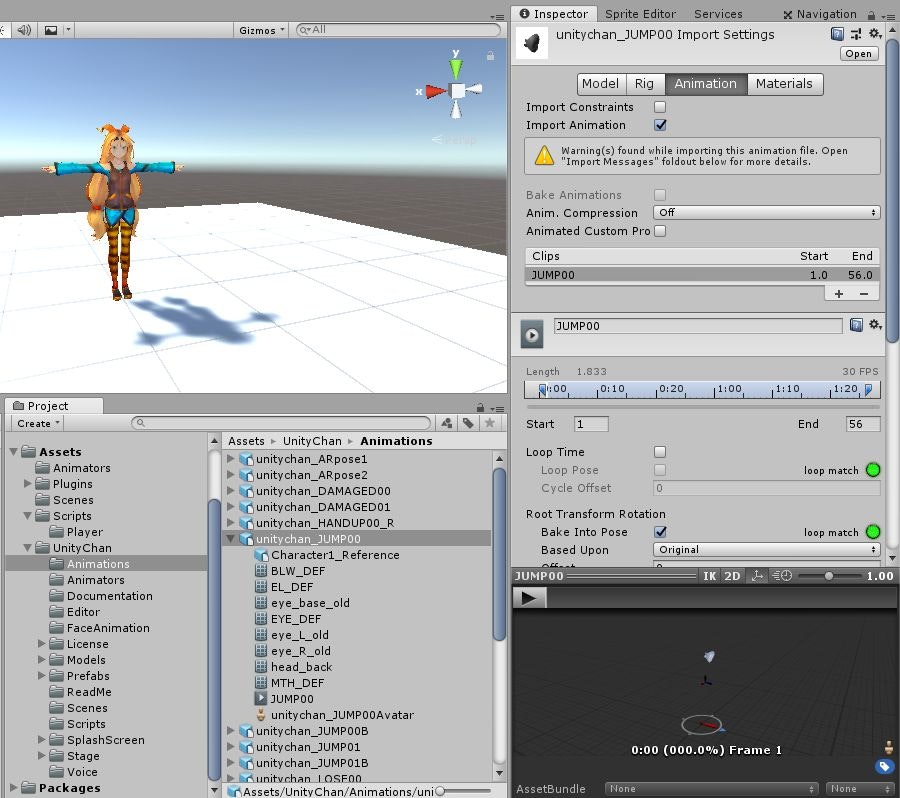The image size is (900, 798).
Task: Open clip settings gear icon
Action: pos(875,325)
